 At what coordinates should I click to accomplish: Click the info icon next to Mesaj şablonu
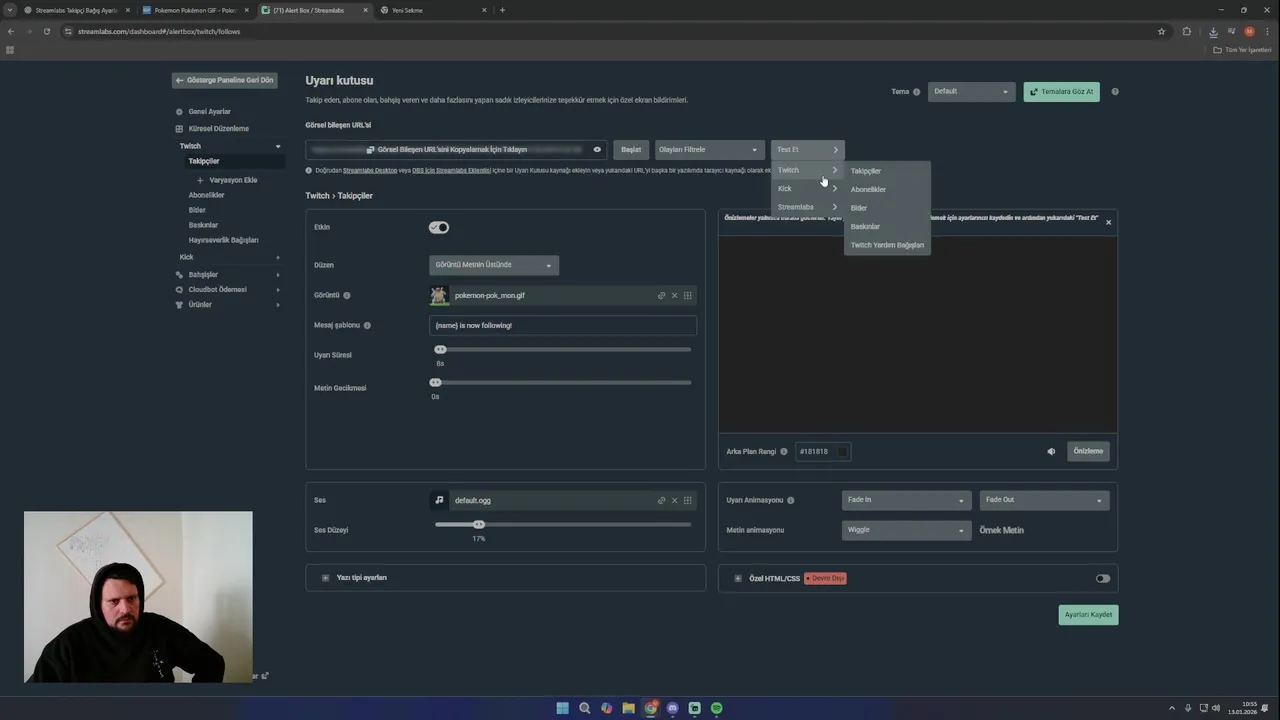tap(367, 326)
